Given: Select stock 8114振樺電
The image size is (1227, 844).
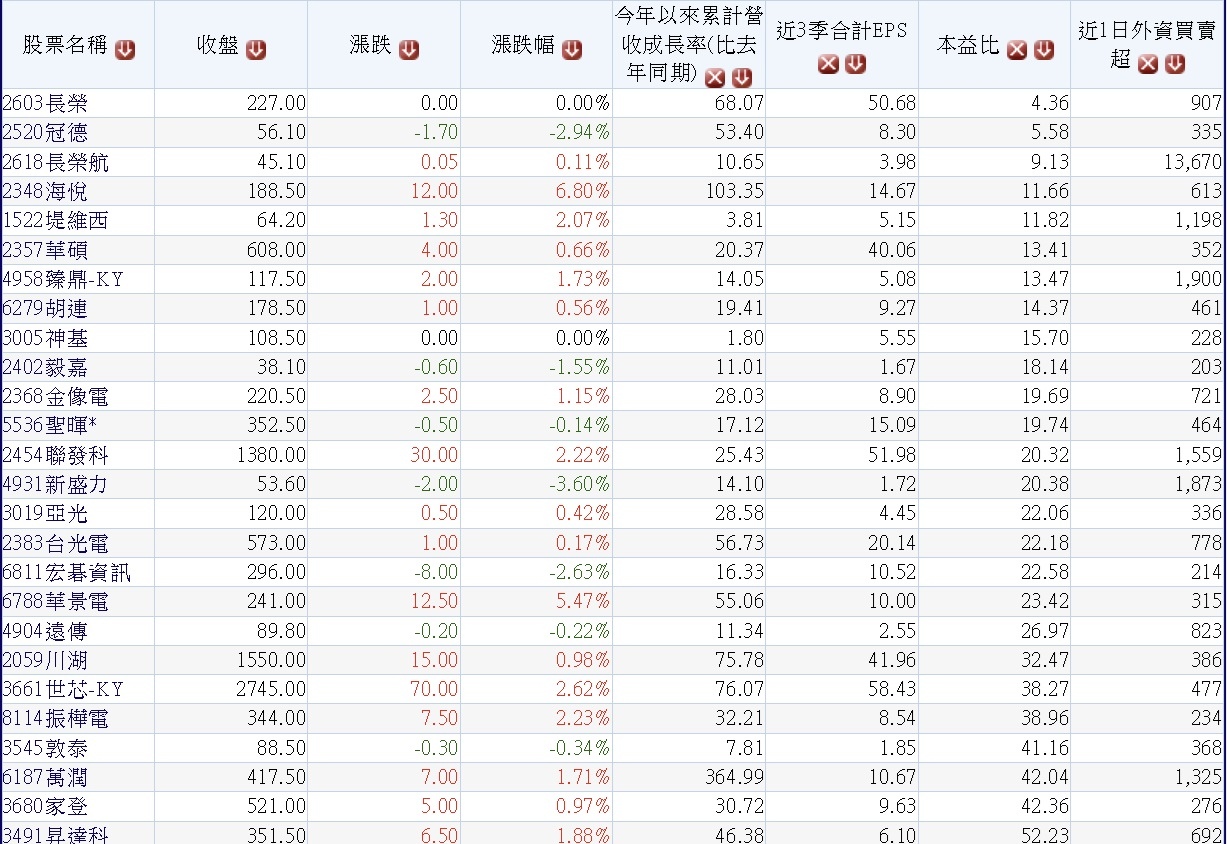Looking at the screenshot, I should pos(55,719).
